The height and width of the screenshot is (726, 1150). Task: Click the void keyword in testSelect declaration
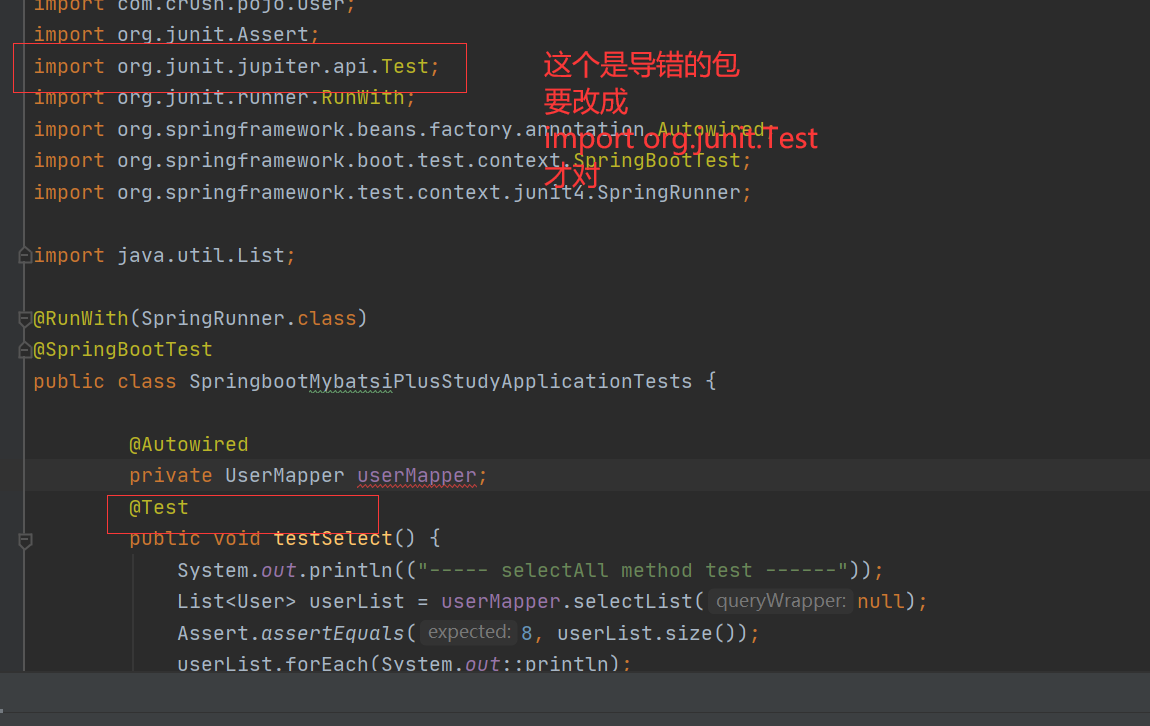[236, 538]
